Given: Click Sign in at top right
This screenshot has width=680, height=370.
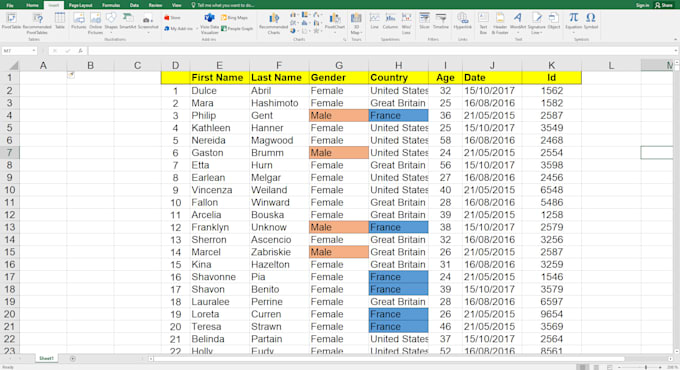Looking at the screenshot, I should coord(642,5).
